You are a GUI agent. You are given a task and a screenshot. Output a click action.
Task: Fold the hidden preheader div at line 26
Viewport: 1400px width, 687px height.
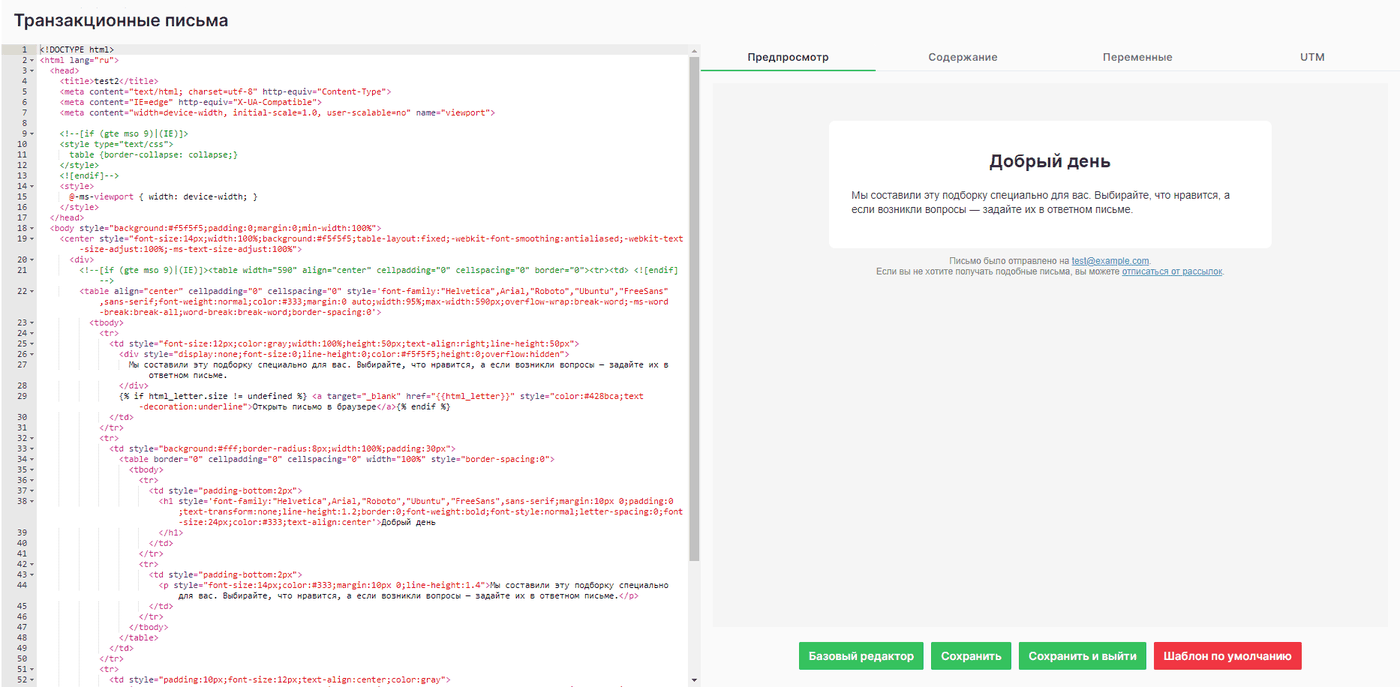33,354
